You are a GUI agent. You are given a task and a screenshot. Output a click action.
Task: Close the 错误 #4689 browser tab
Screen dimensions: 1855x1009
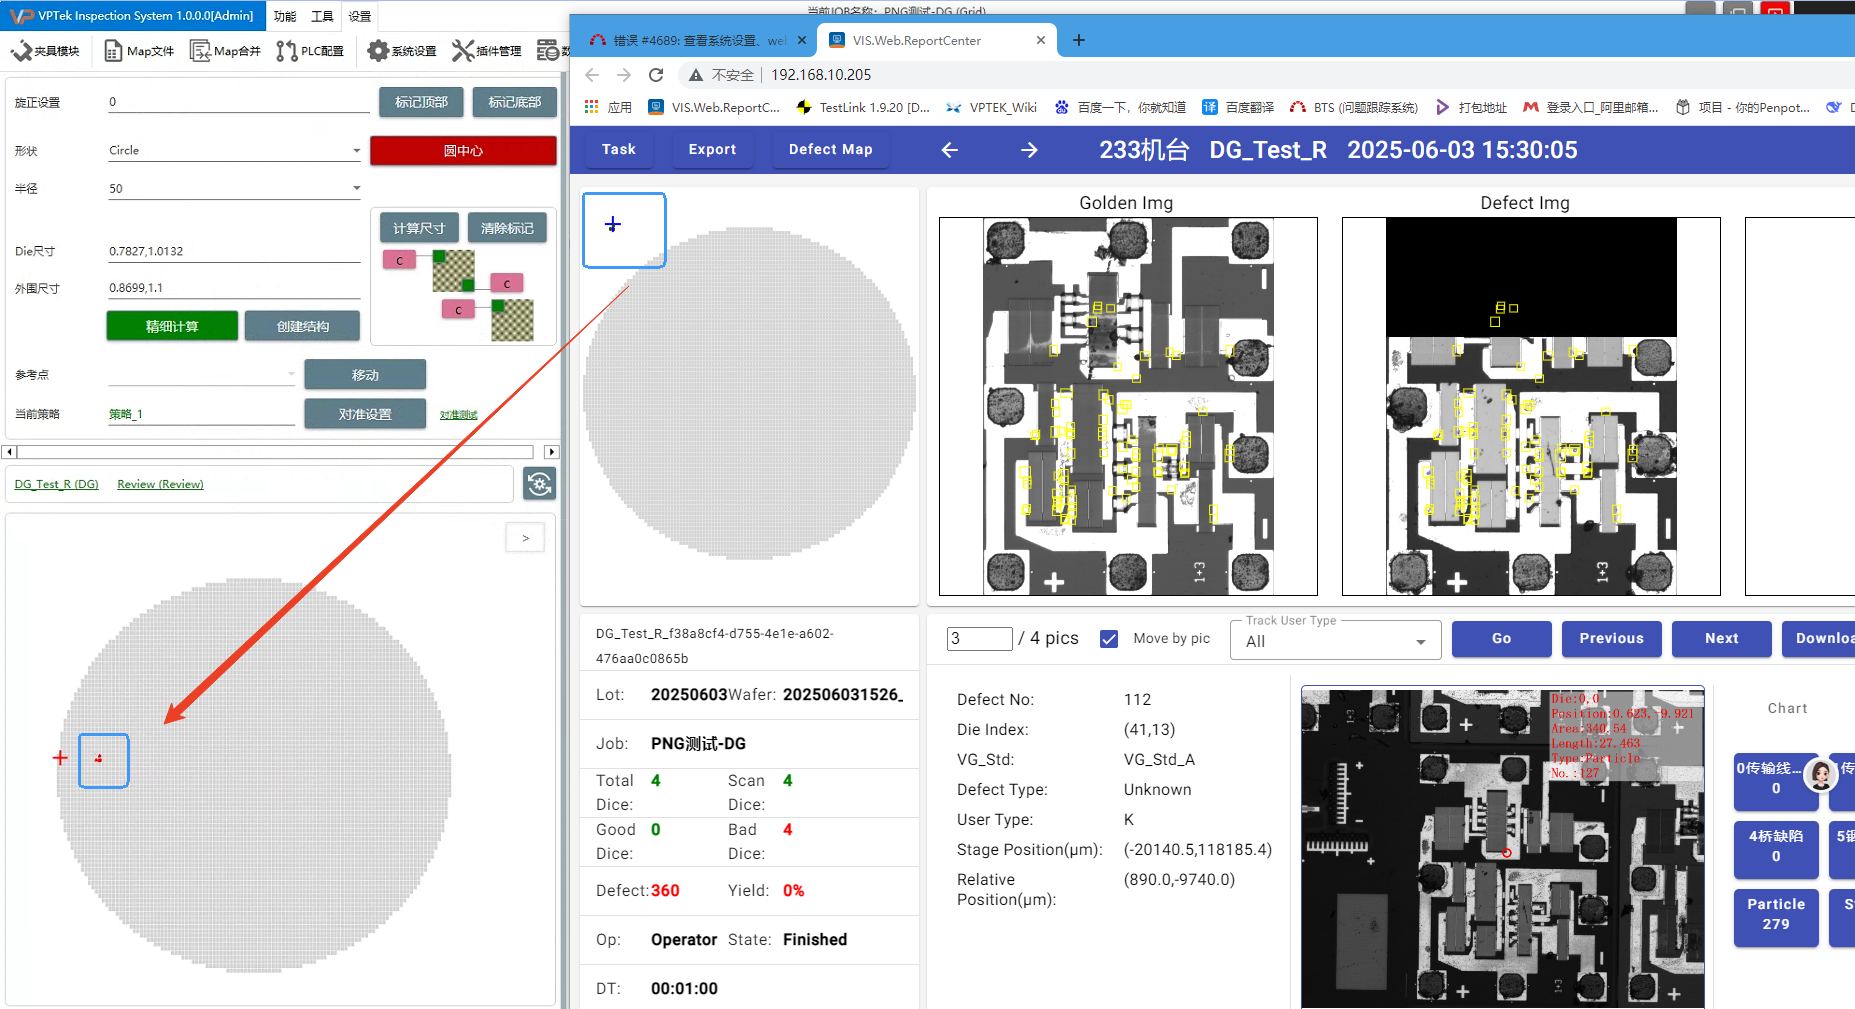(x=802, y=40)
